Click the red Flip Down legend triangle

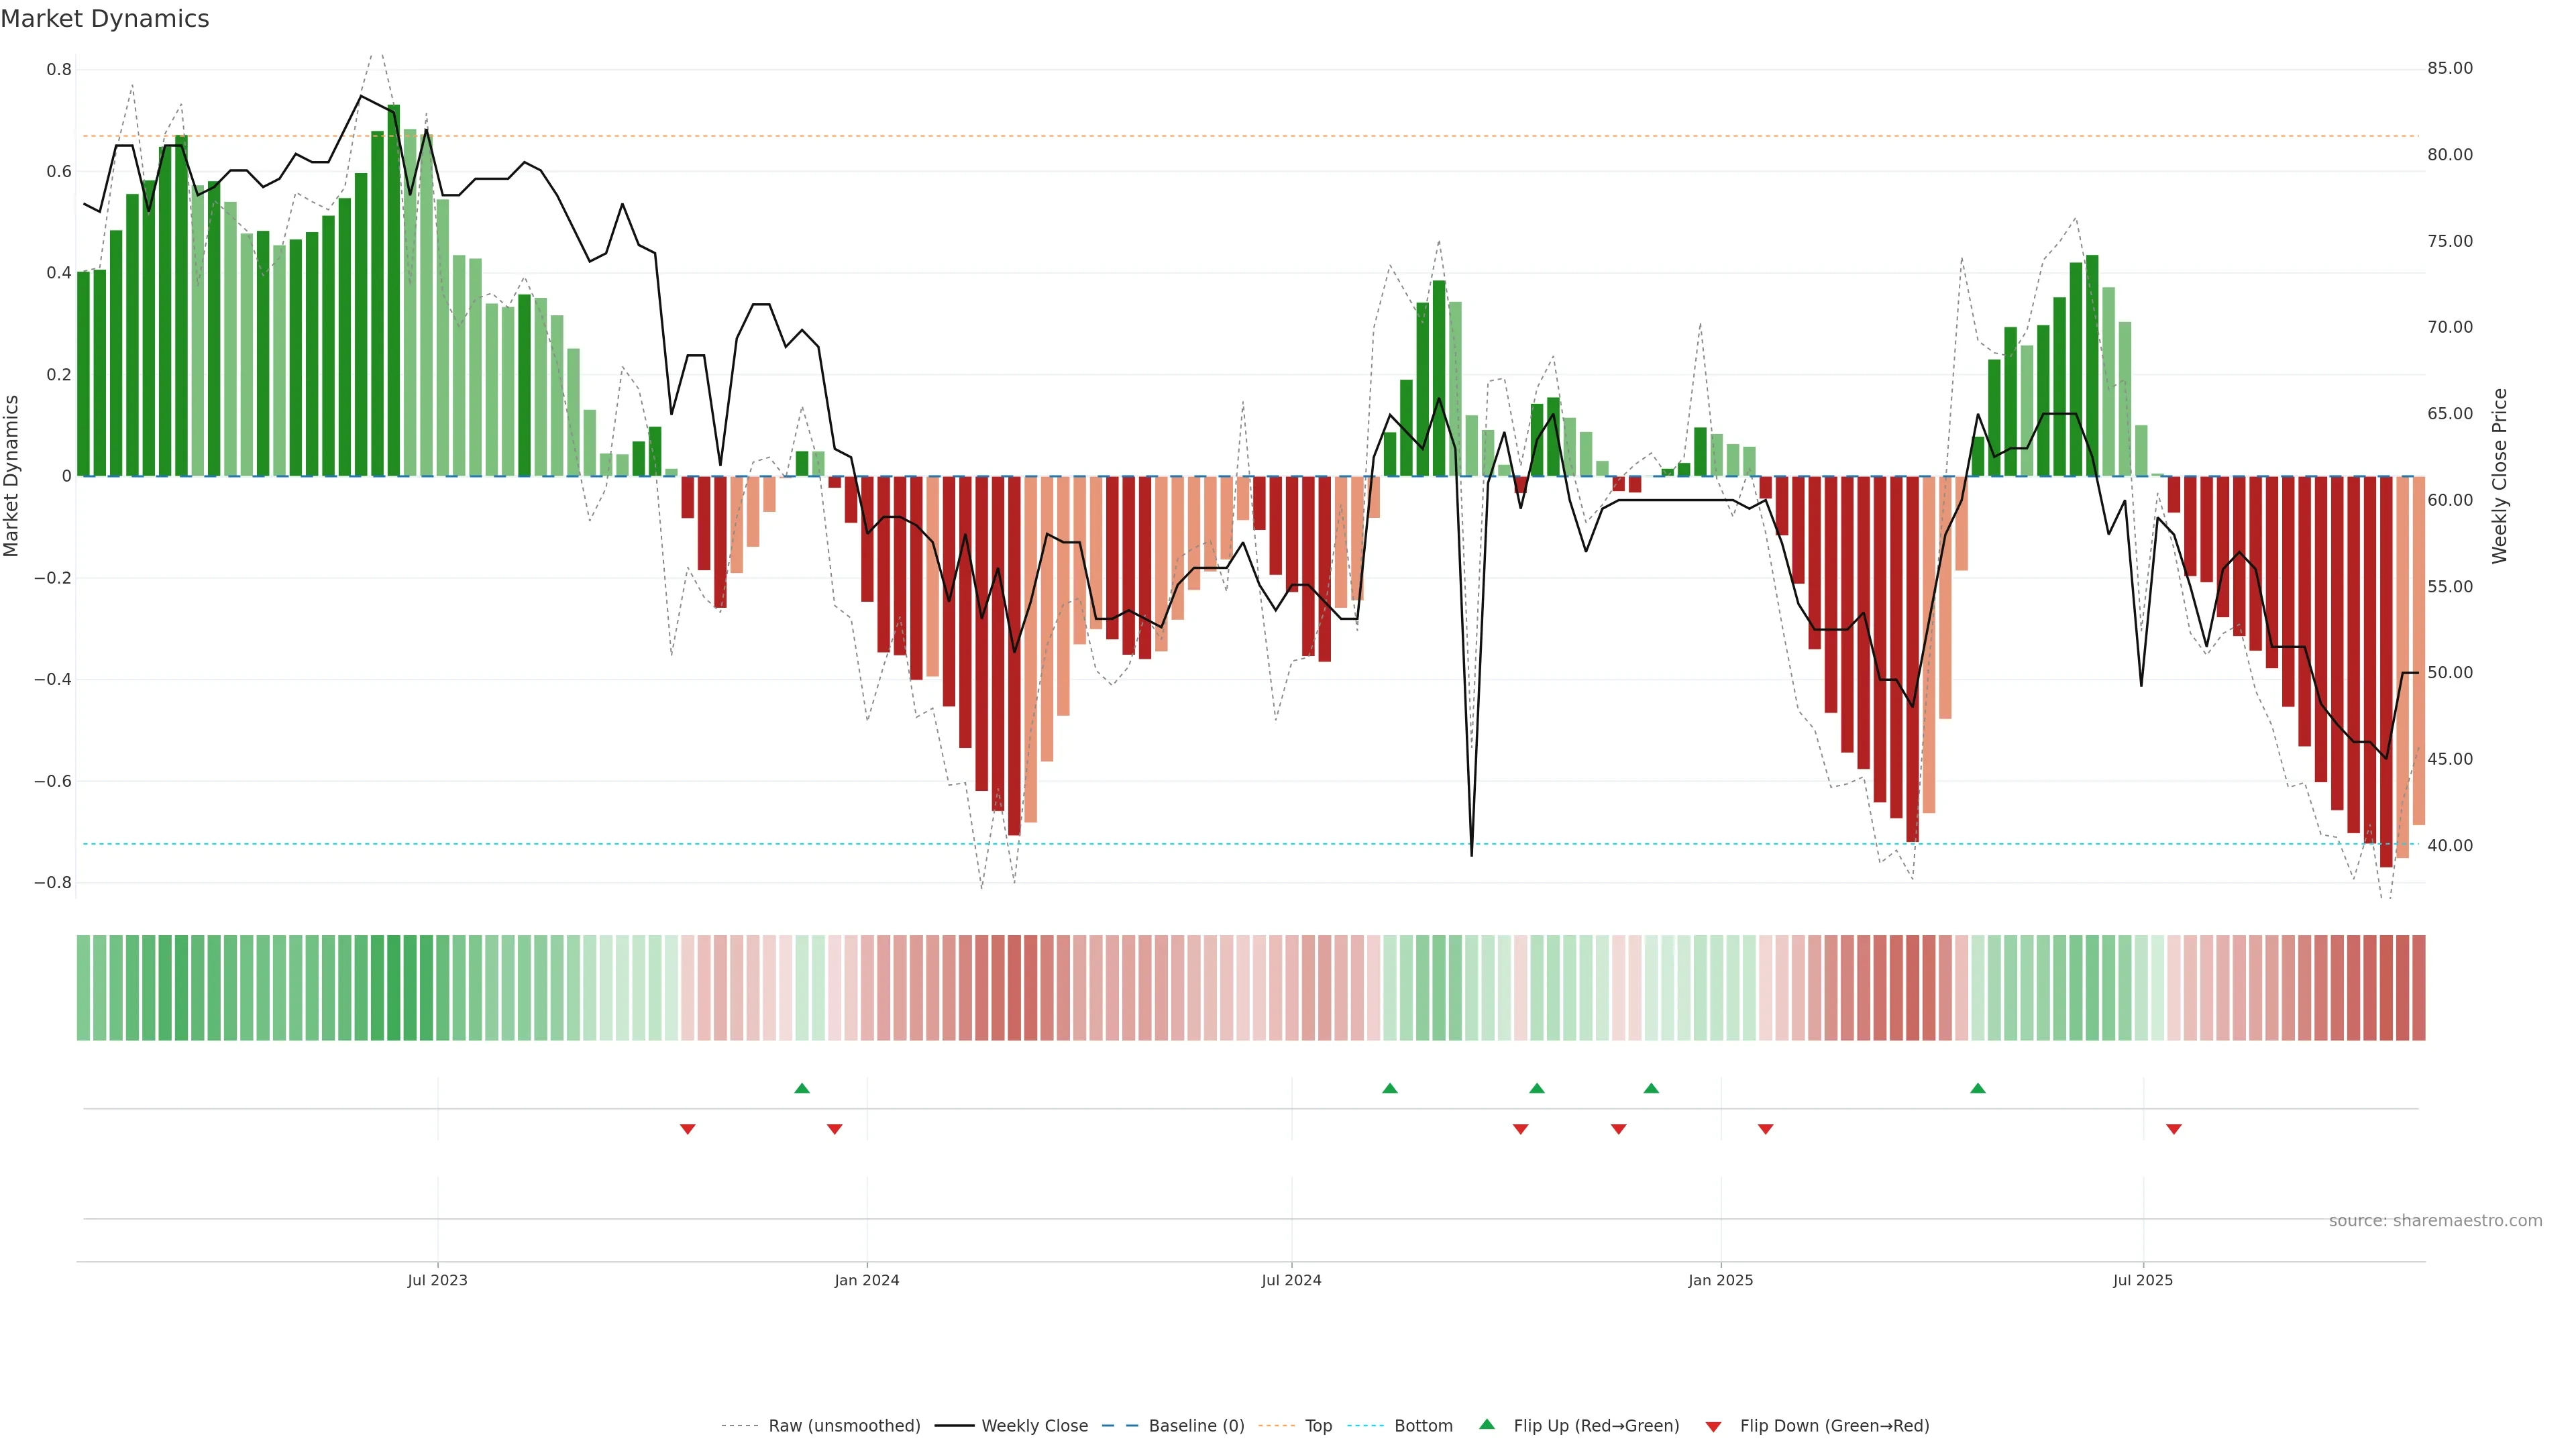[1713, 1426]
